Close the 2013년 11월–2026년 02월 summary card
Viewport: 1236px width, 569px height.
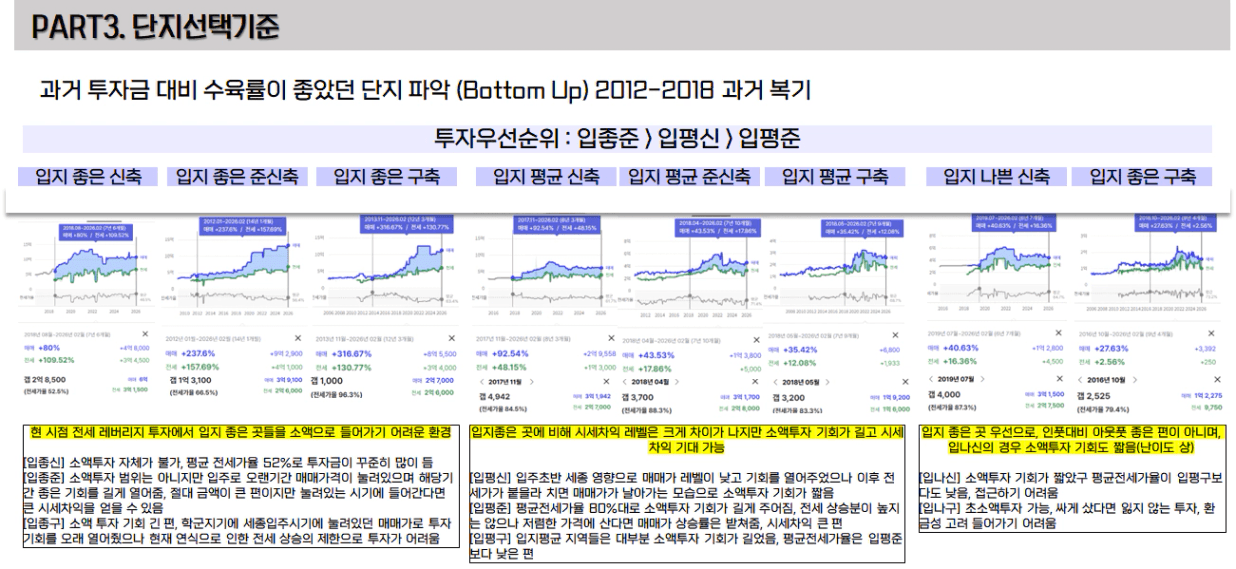[451, 338]
